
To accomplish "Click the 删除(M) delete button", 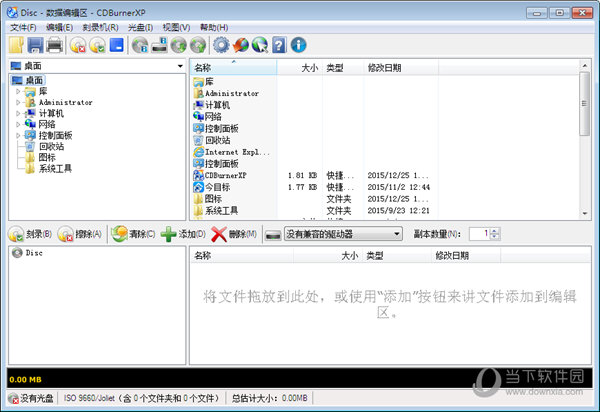I will pyautogui.click(x=233, y=234).
